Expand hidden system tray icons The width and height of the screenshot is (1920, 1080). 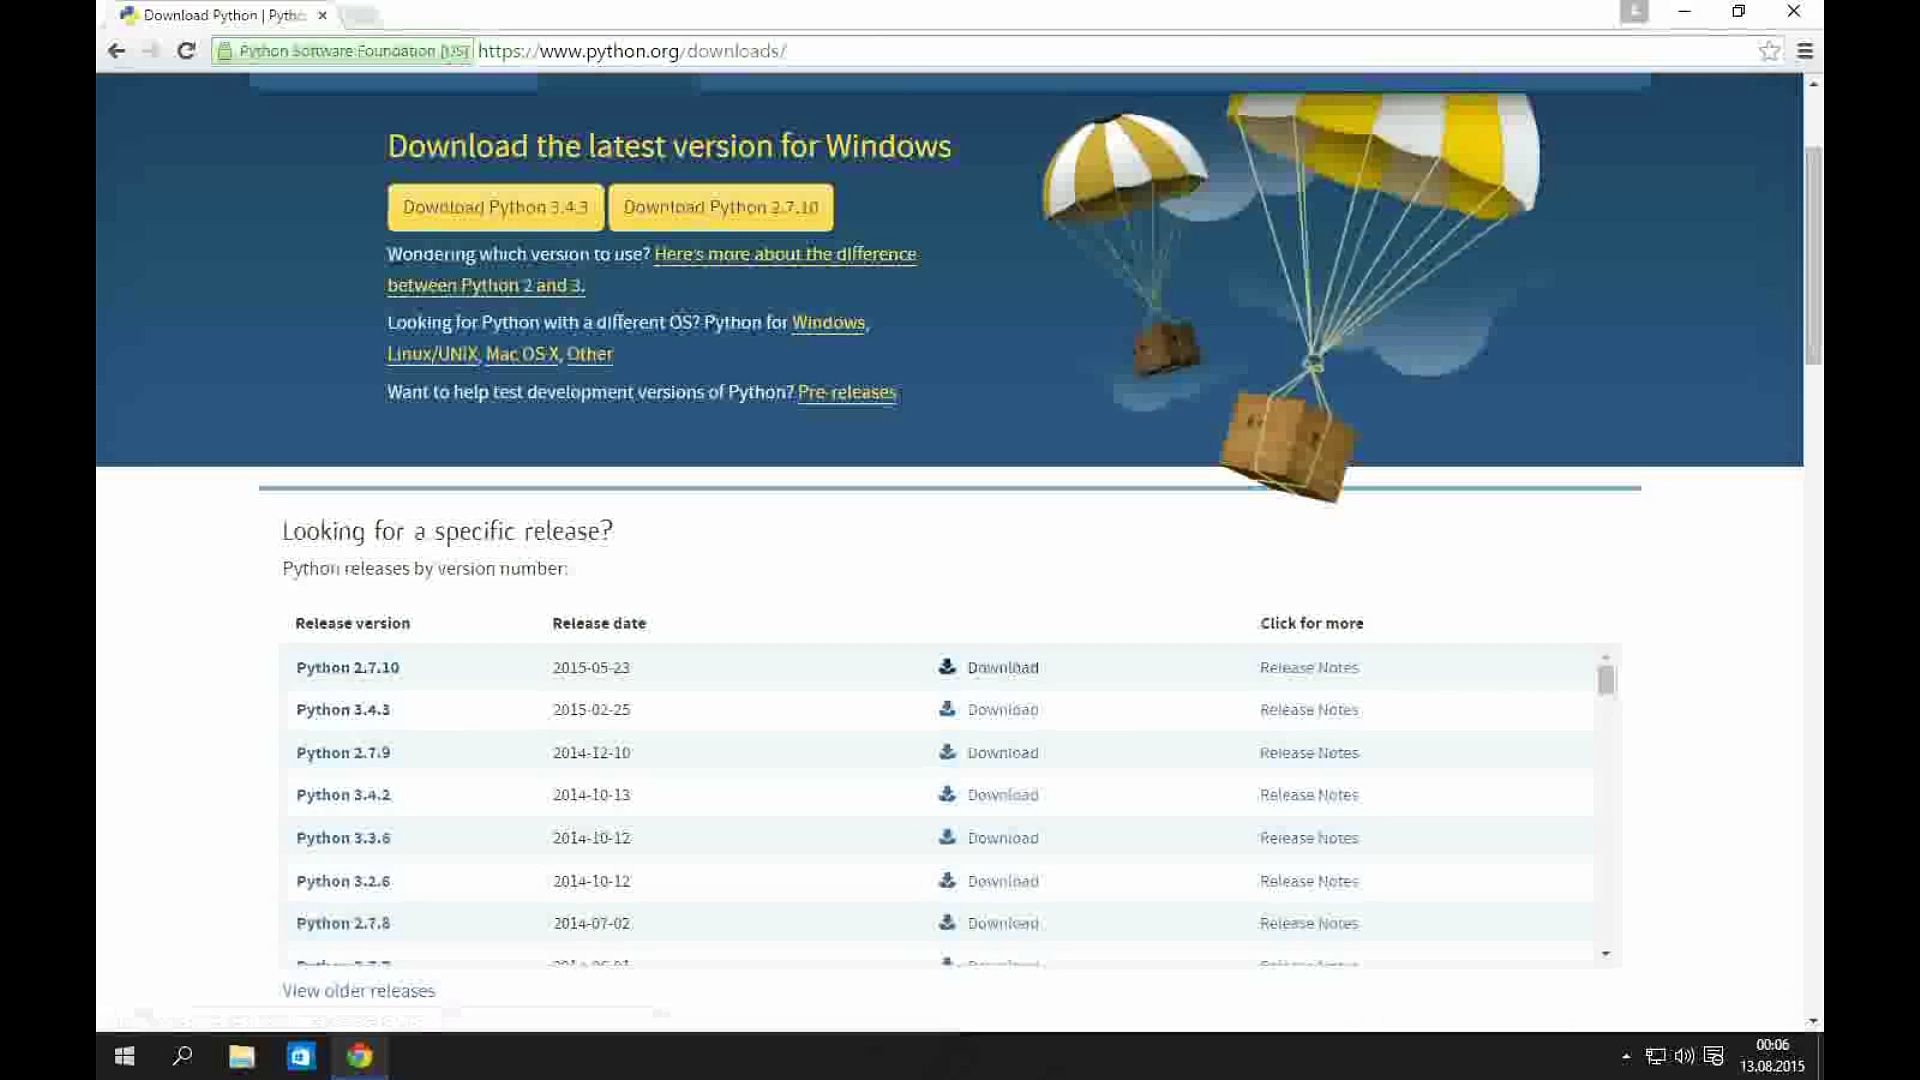[1626, 1056]
